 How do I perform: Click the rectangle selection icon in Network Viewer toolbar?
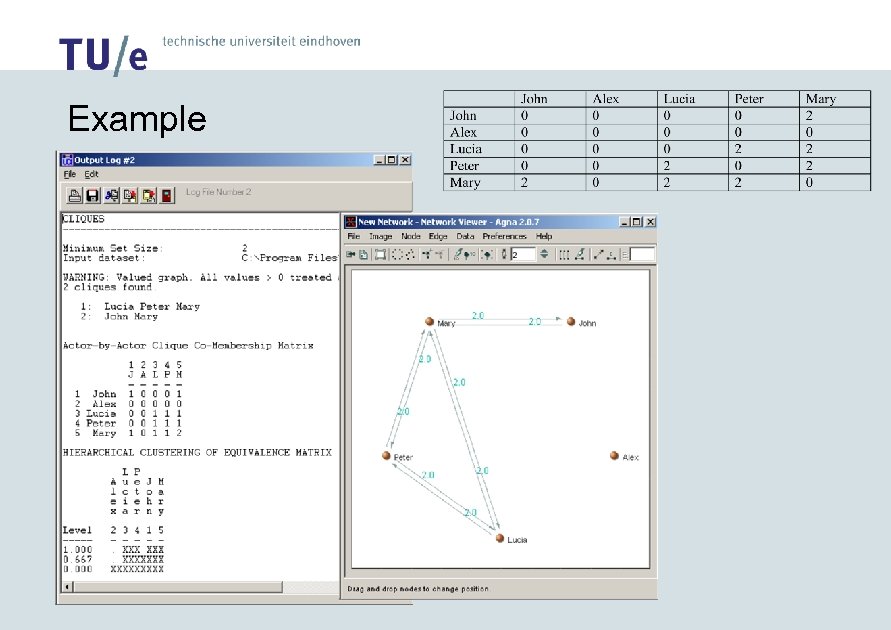pos(380,254)
